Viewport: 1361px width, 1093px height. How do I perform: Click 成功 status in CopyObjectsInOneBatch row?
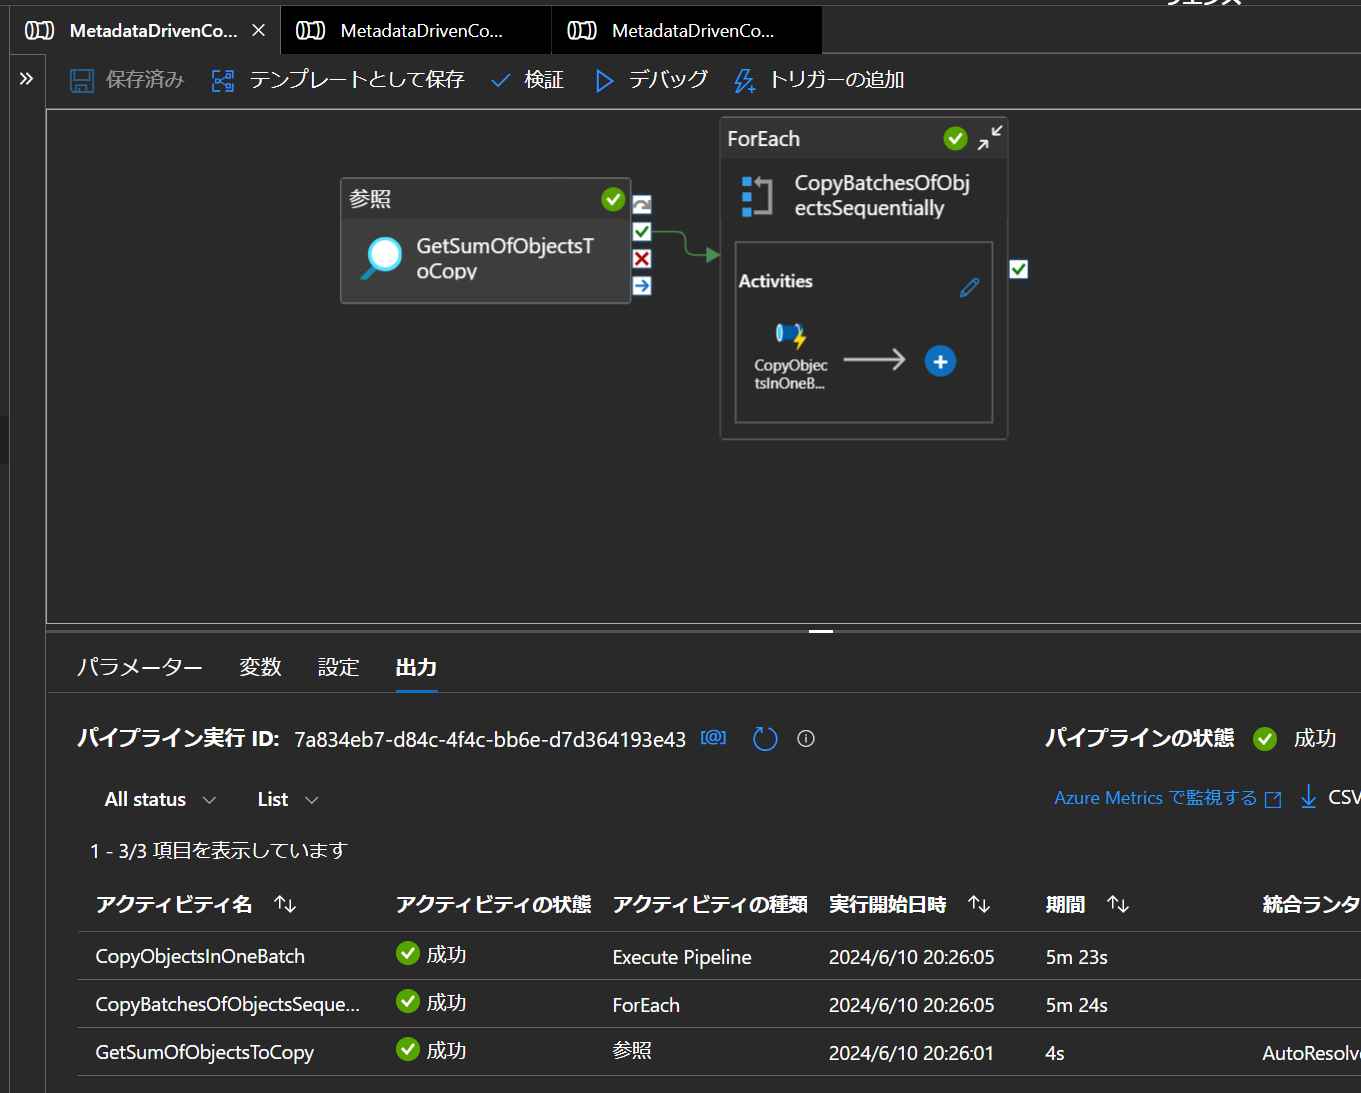coord(431,955)
